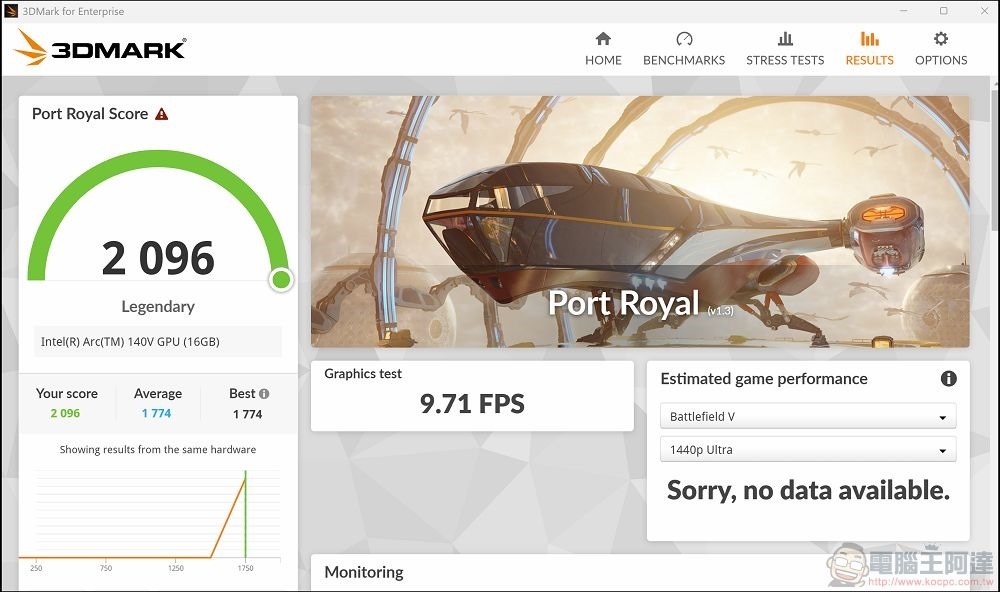Viewport: 1000px width, 592px height.
Task: Click 'Showing results from the same hardware'
Action: coord(158,450)
